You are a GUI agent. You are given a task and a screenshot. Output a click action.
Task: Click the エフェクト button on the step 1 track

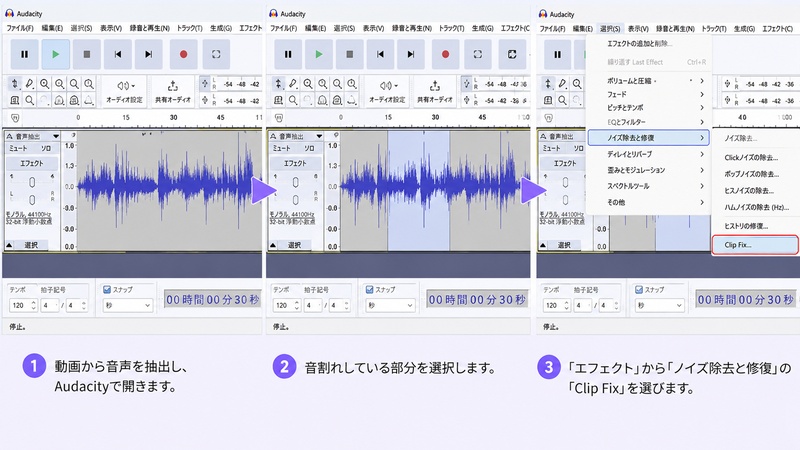point(32,163)
